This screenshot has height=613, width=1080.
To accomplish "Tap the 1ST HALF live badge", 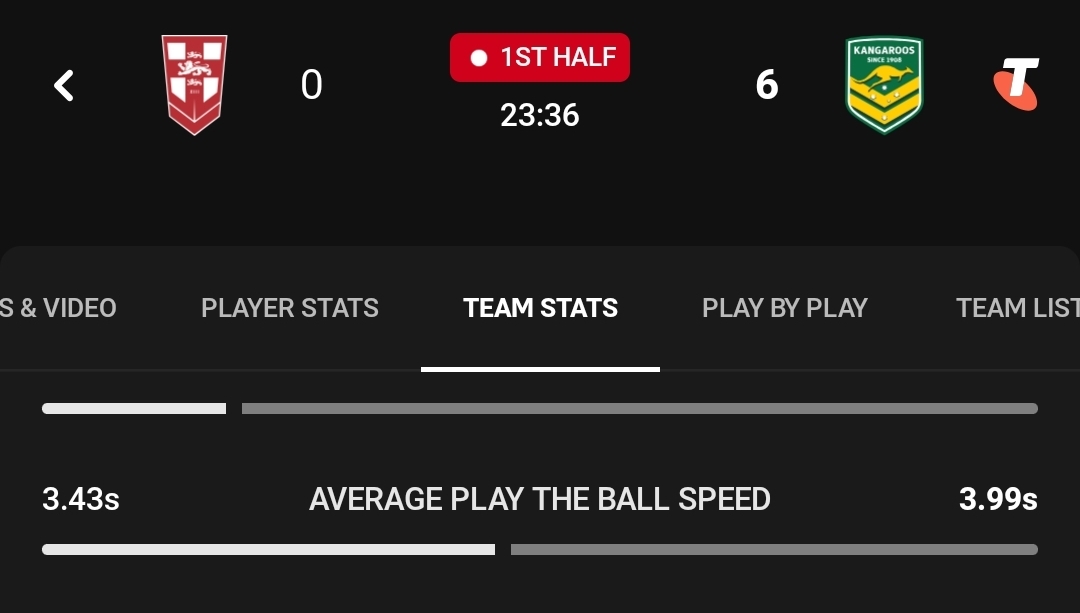I will coord(540,58).
